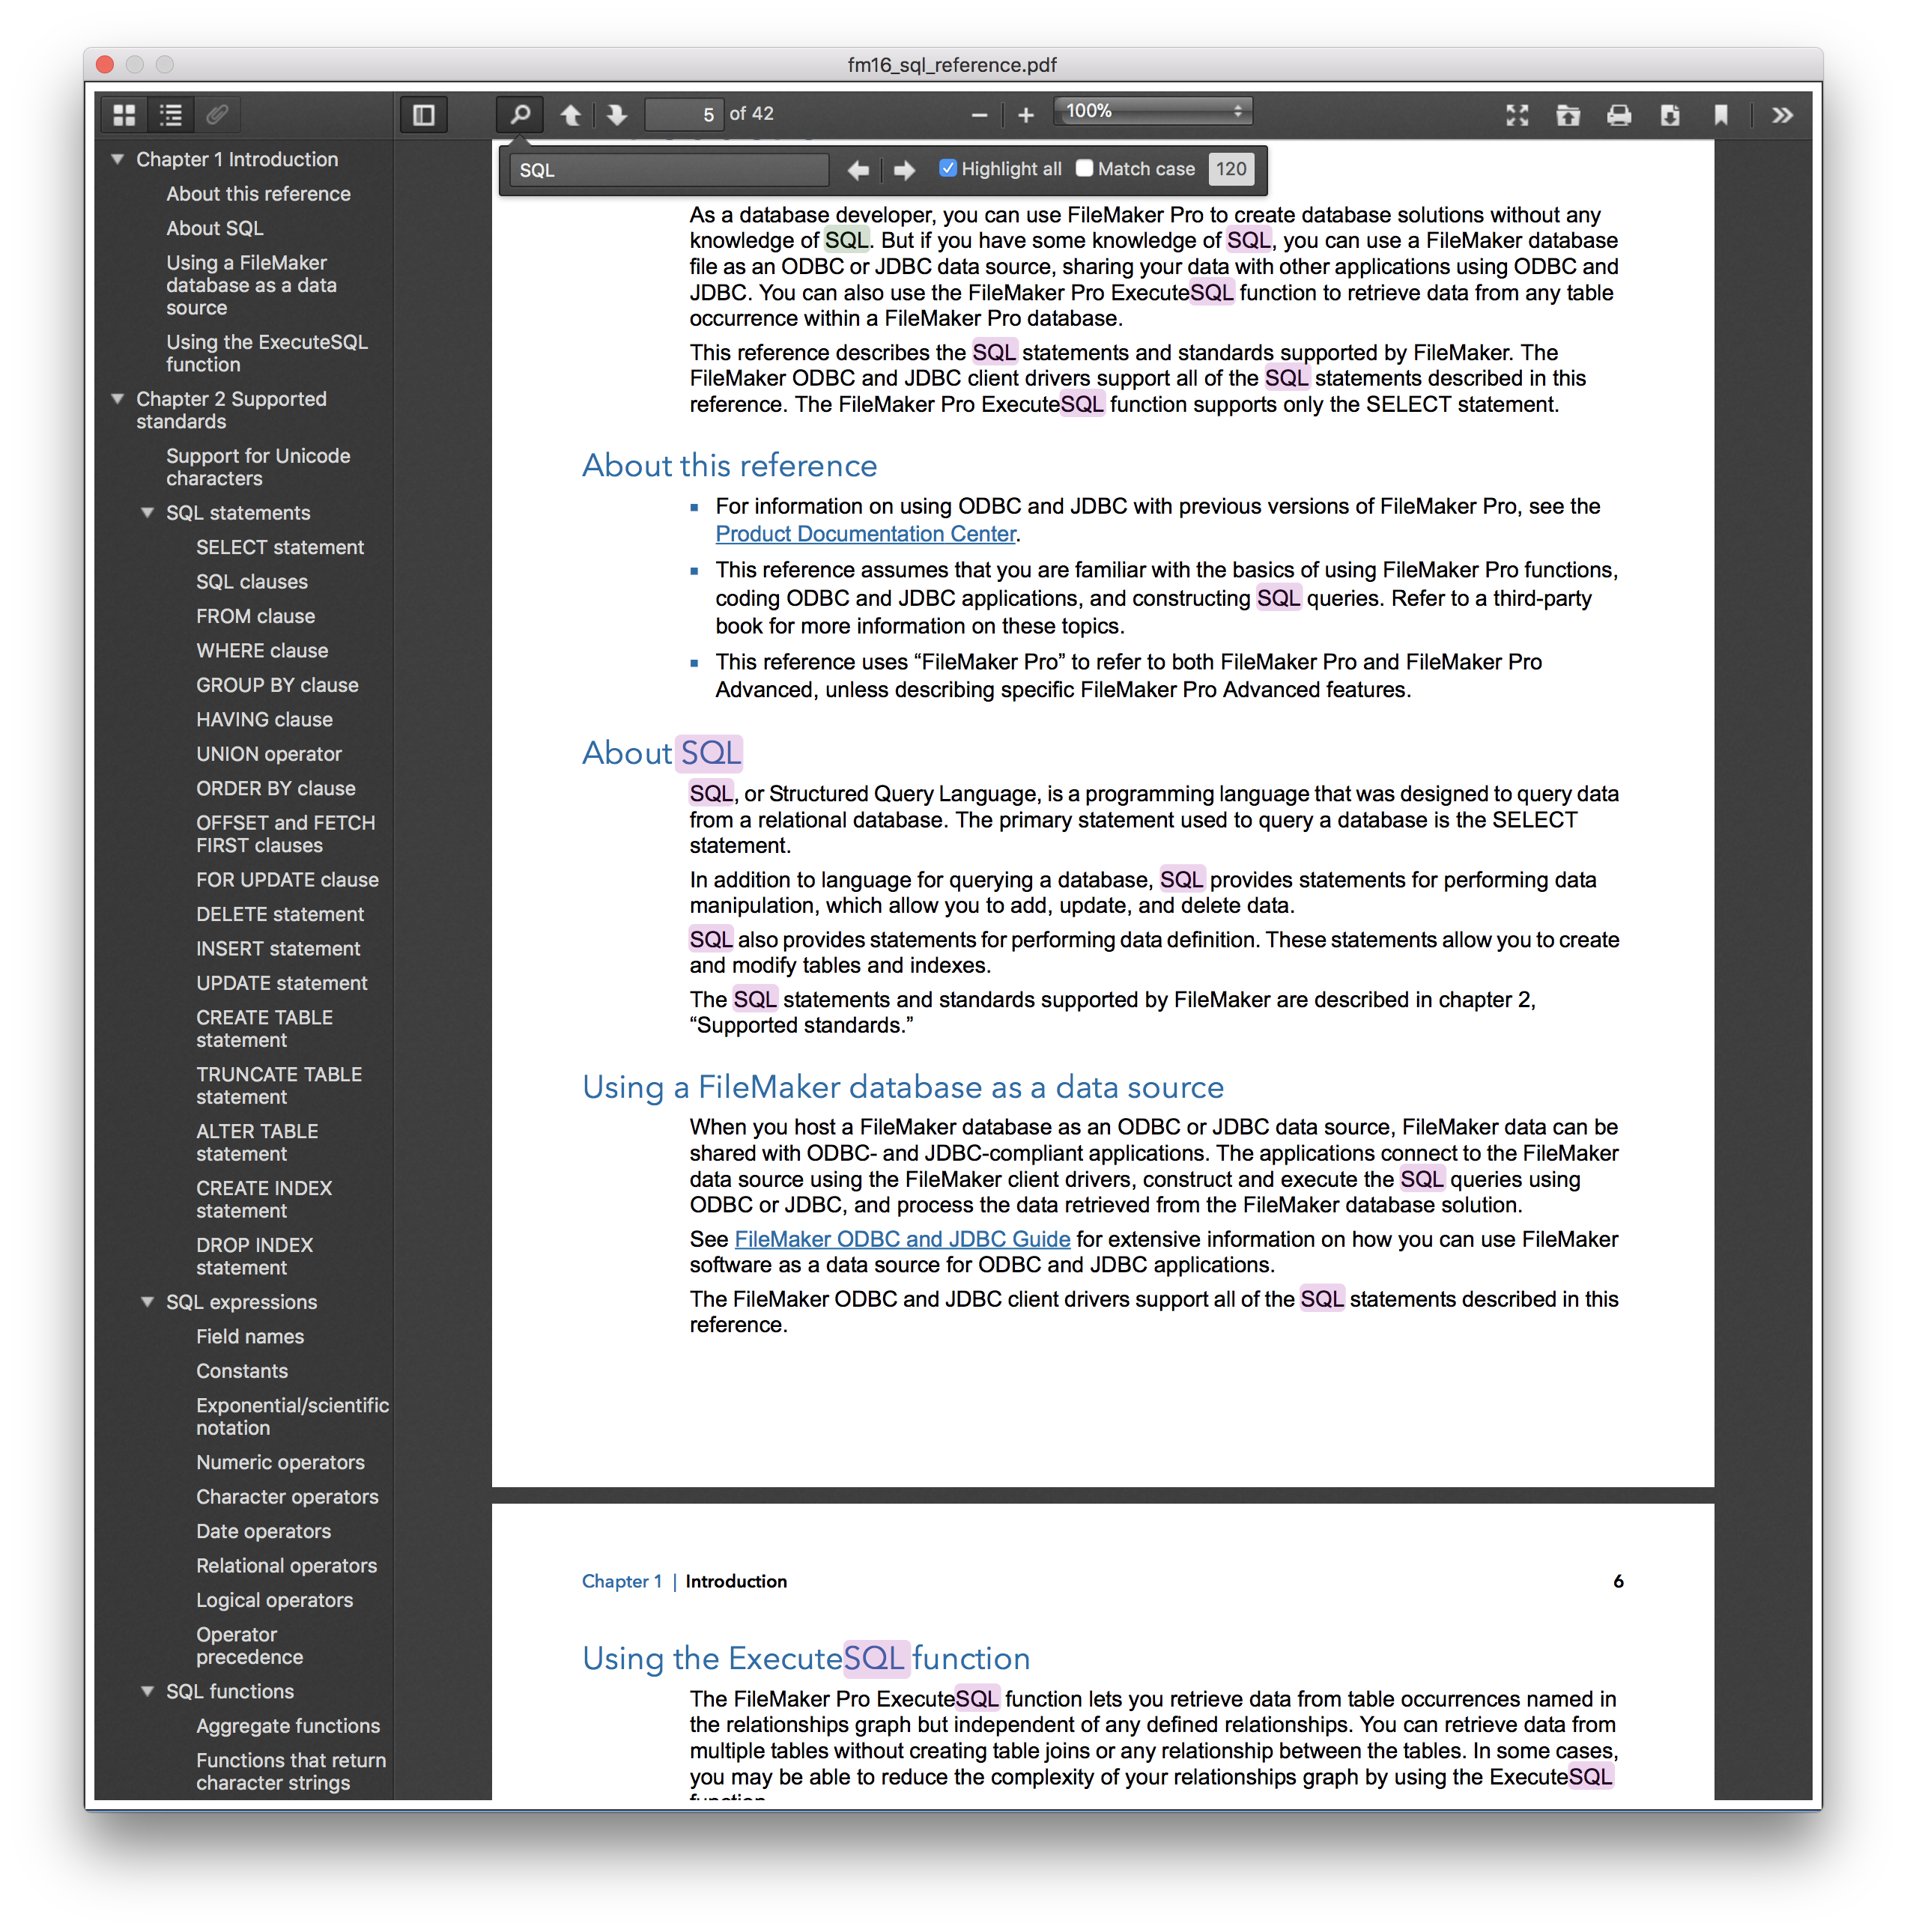Open Aggregate functions in the outline
This screenshot has width=1907, height=1932.
pyautogui.click(x=288, y=1726)
